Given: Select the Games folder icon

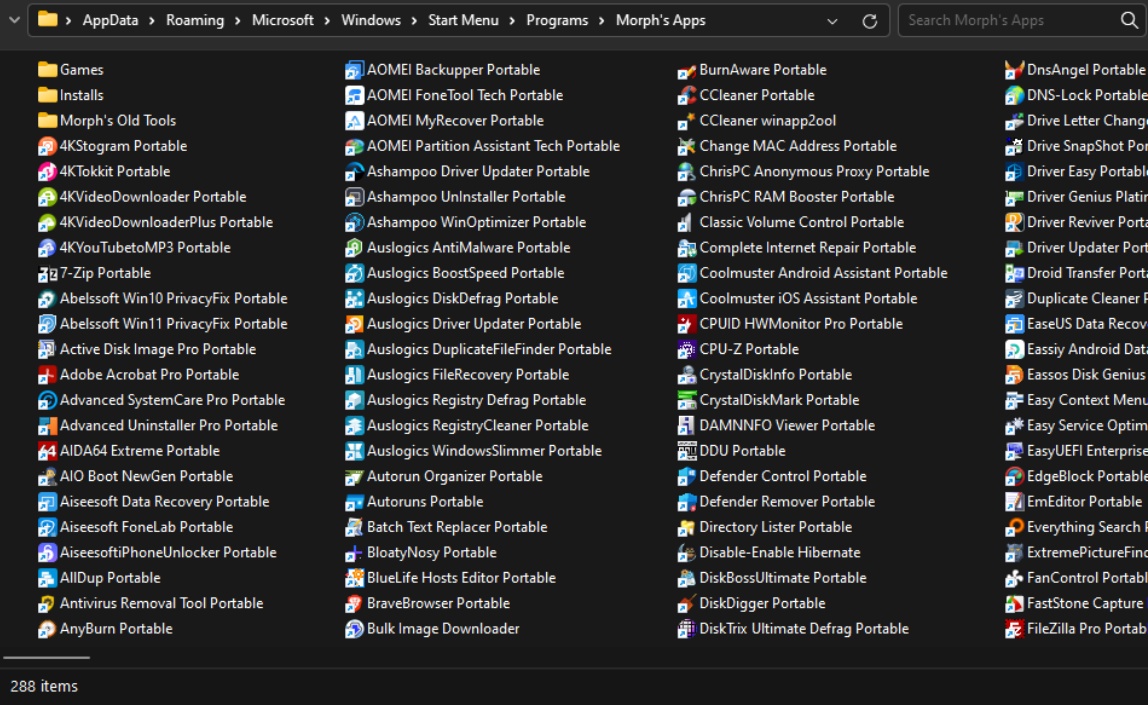Looking at the screenshot, I should tap(47, 70).
